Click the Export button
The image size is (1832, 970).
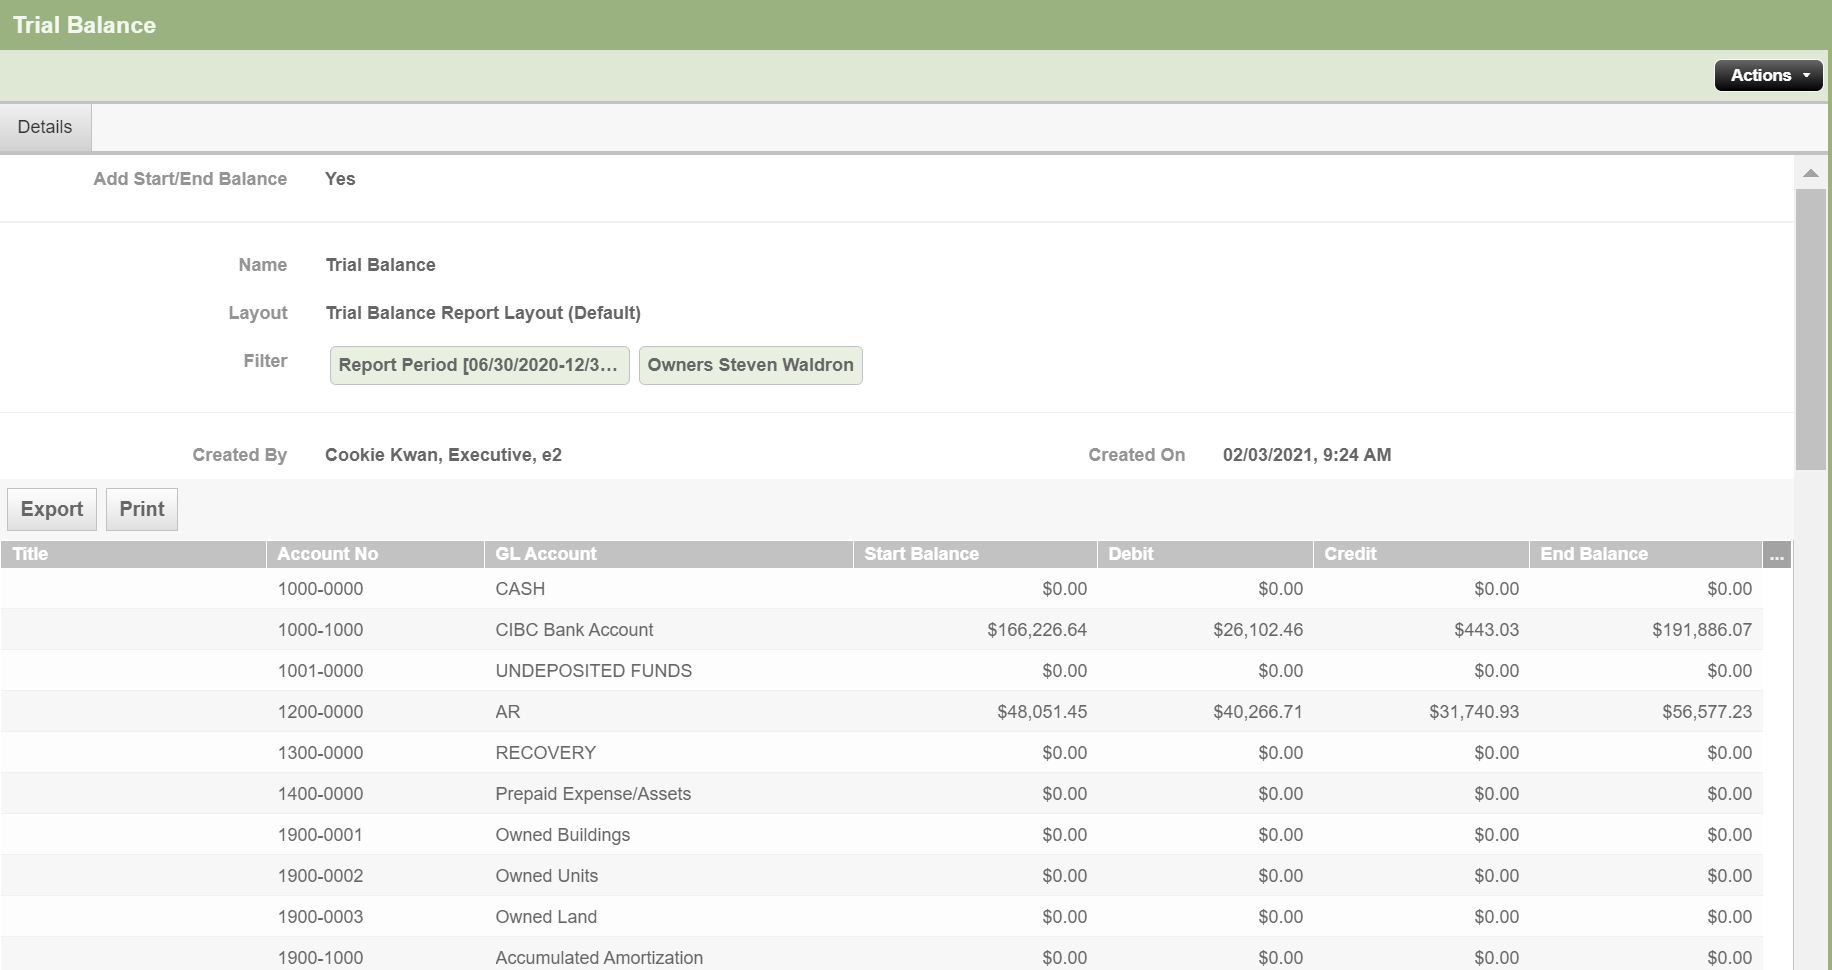pyautogui.click(x=52, y=509)
